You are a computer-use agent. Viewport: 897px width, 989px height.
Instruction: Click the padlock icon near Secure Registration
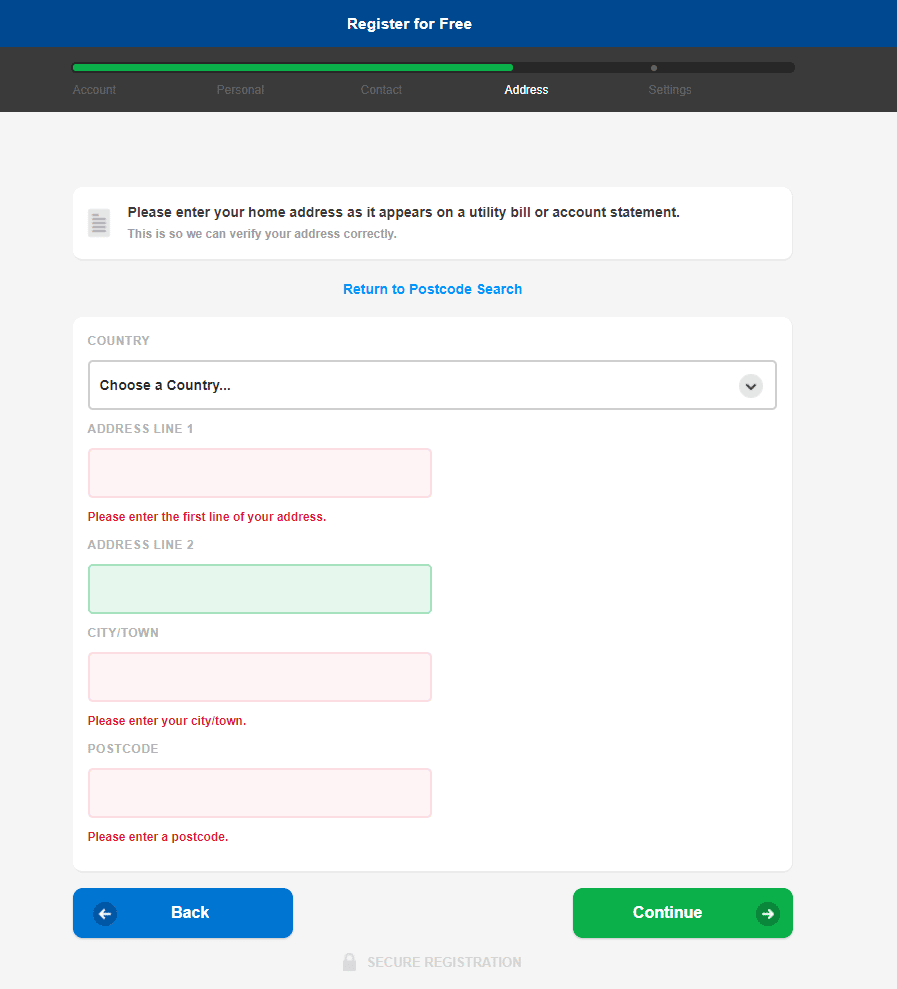(349, 962)
